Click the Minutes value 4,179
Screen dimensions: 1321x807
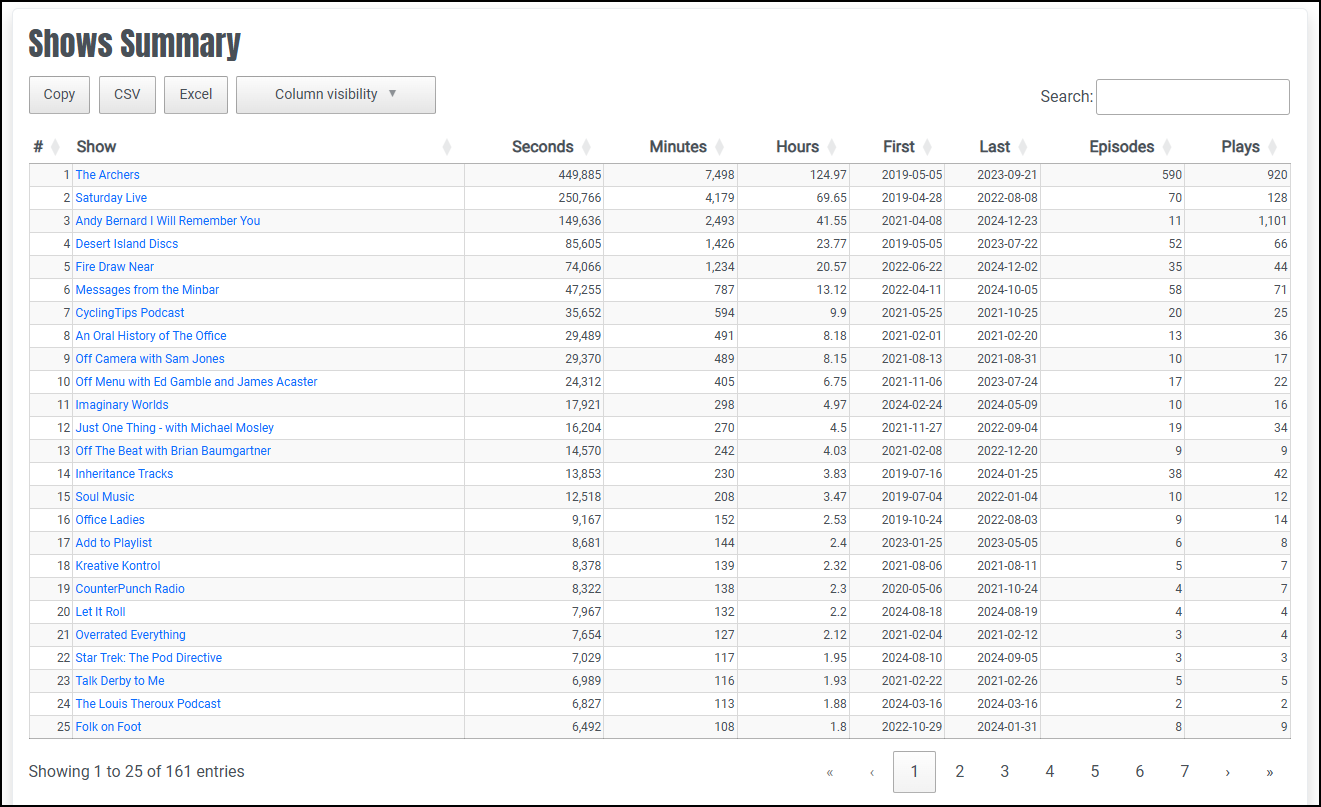pyautogui.click(x=720, y=198)
